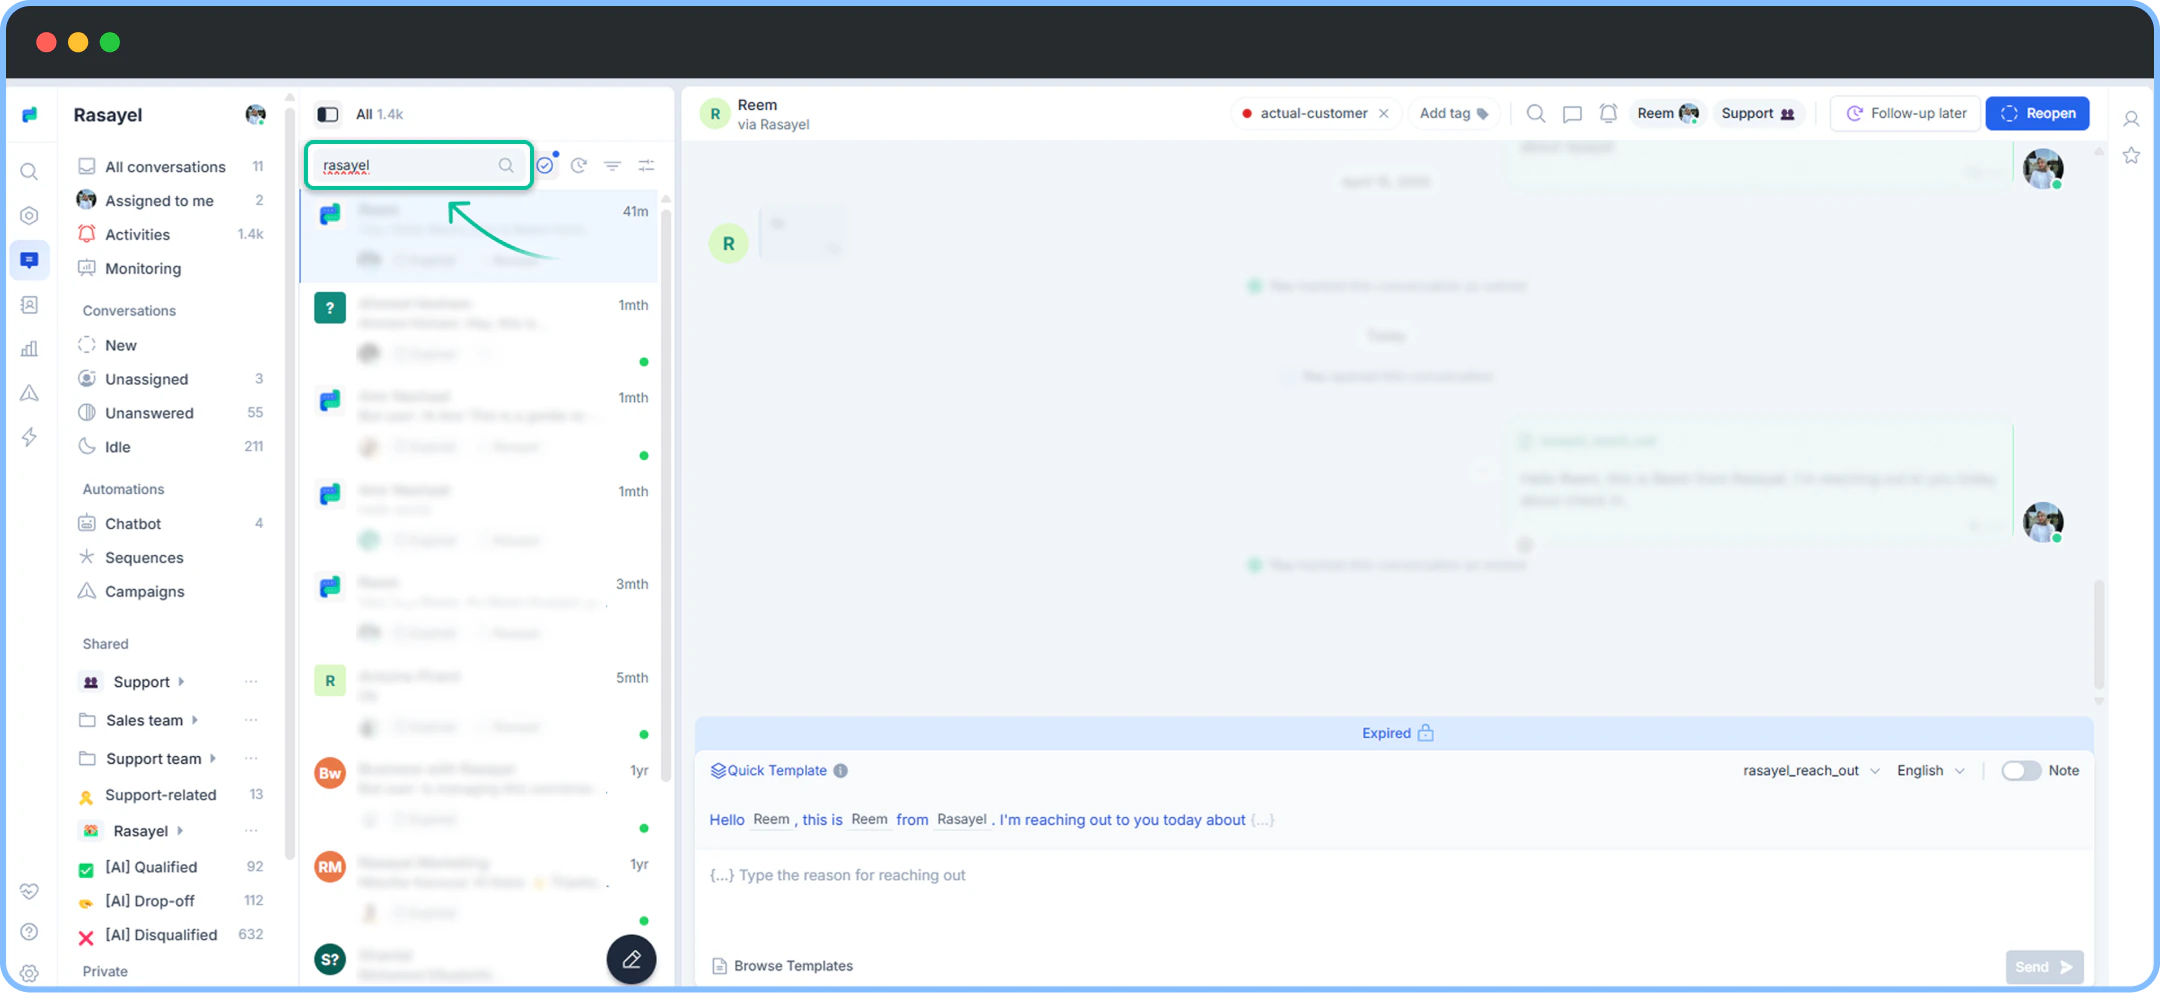Click the Send button
2160x993 pixels.
click(x=2044, y=967)
